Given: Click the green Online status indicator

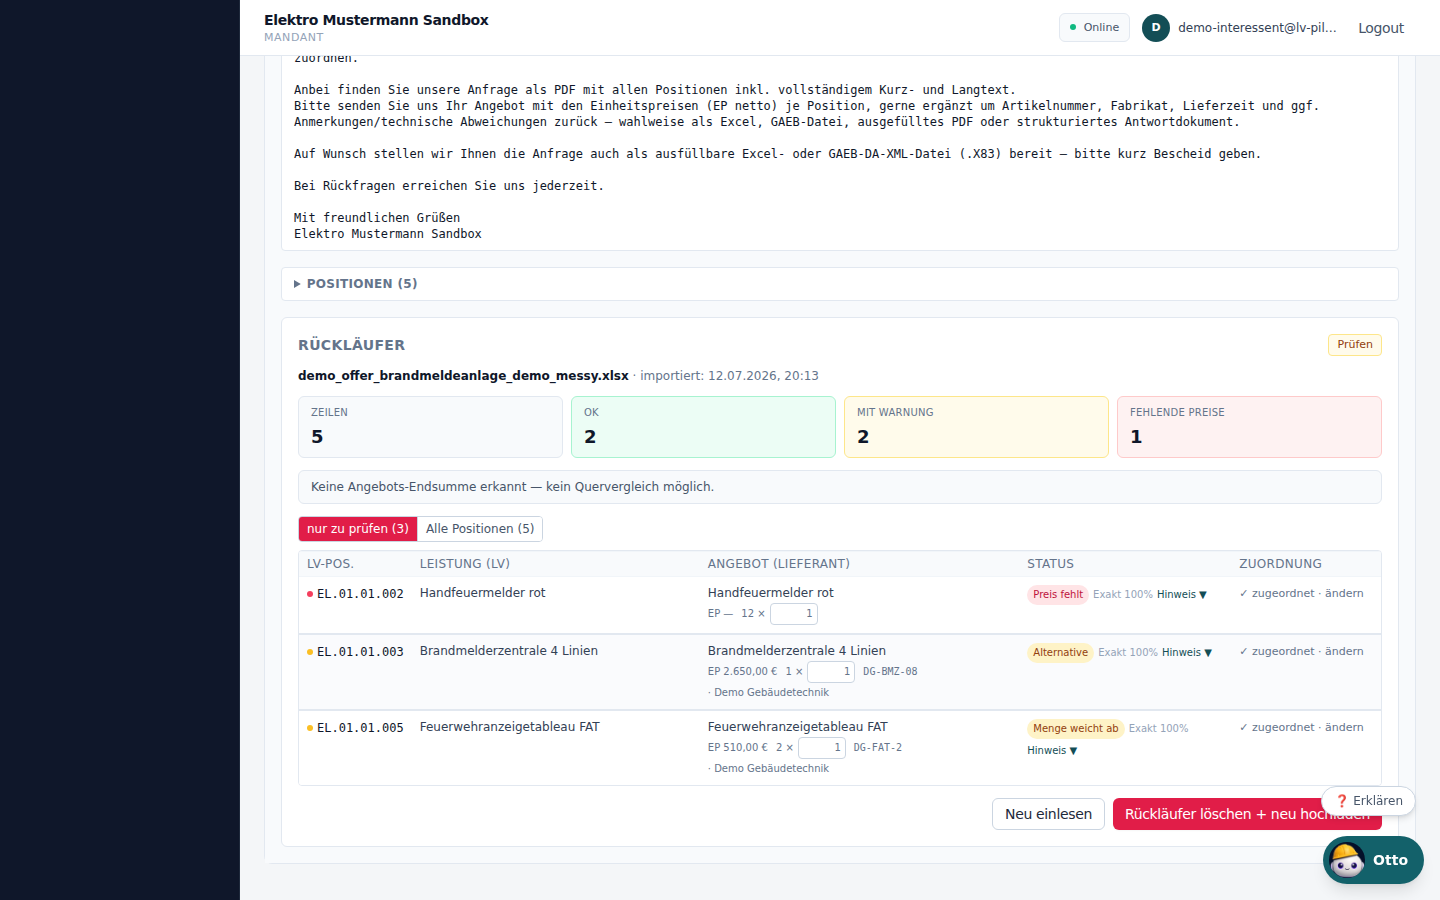Looking at the screenshot, I should [x=1094, y=28].
